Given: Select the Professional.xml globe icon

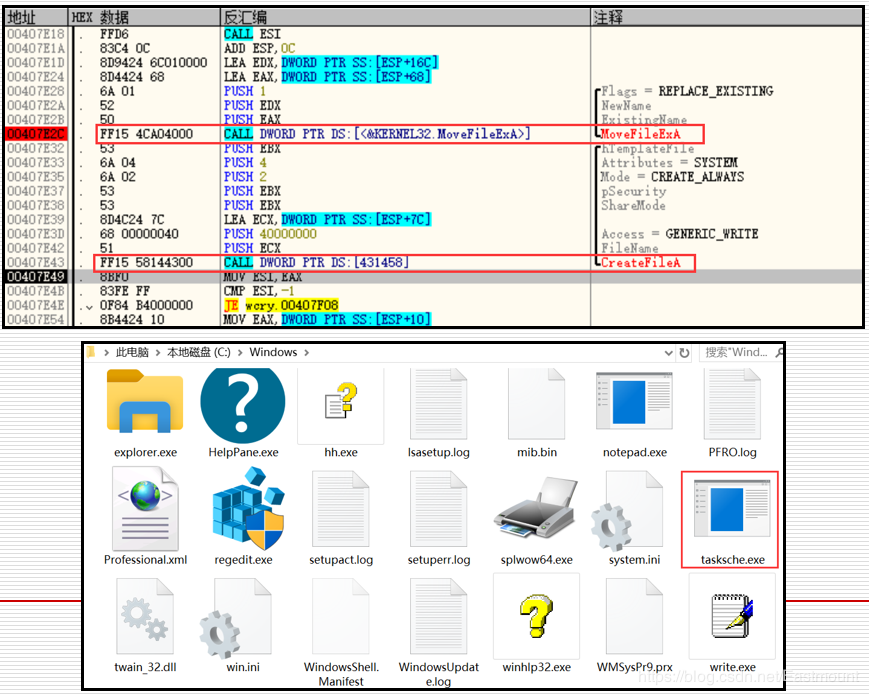Looking at the screenshot, I should [x=145, y=509].
